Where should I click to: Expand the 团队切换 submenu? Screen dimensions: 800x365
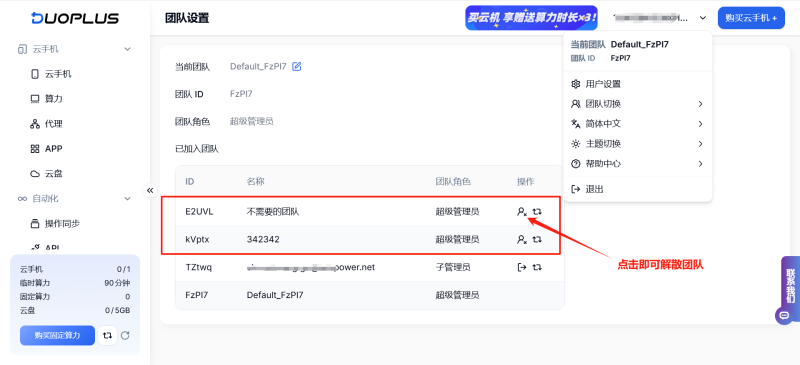(637, 104)
